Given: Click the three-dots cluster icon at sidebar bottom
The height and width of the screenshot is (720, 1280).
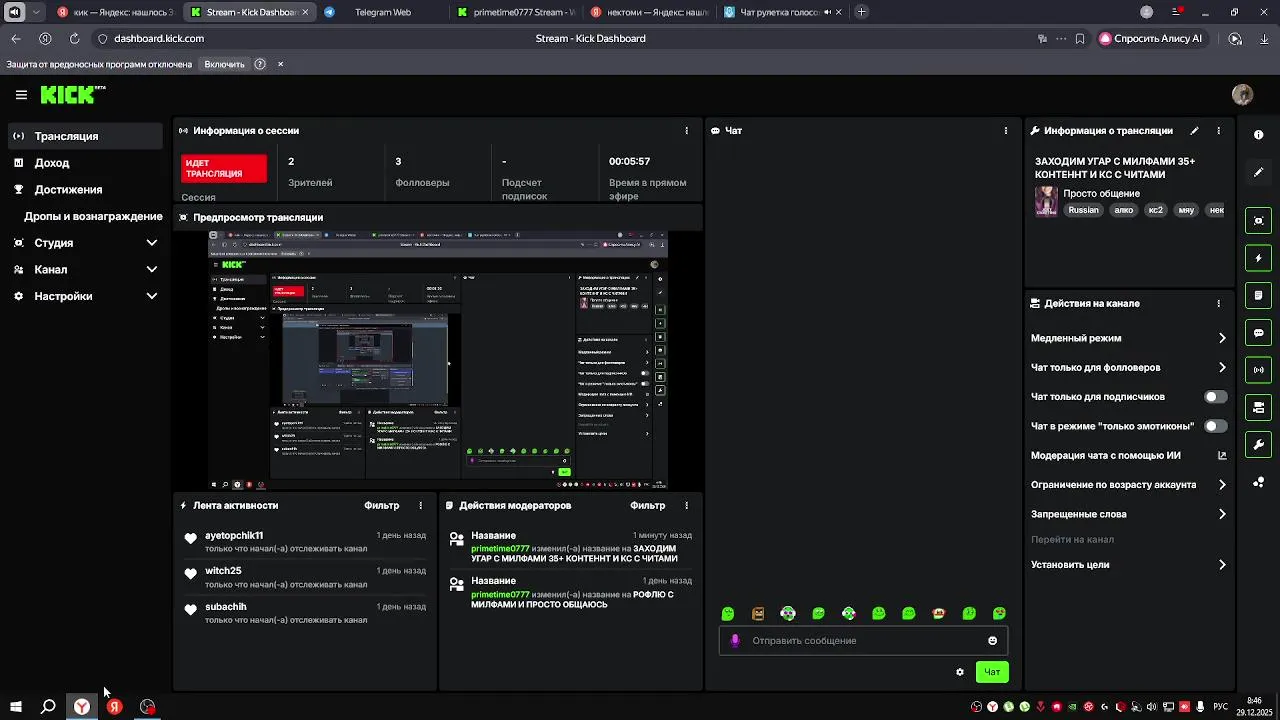Looking at the screenshot, I should point(1259,483).
